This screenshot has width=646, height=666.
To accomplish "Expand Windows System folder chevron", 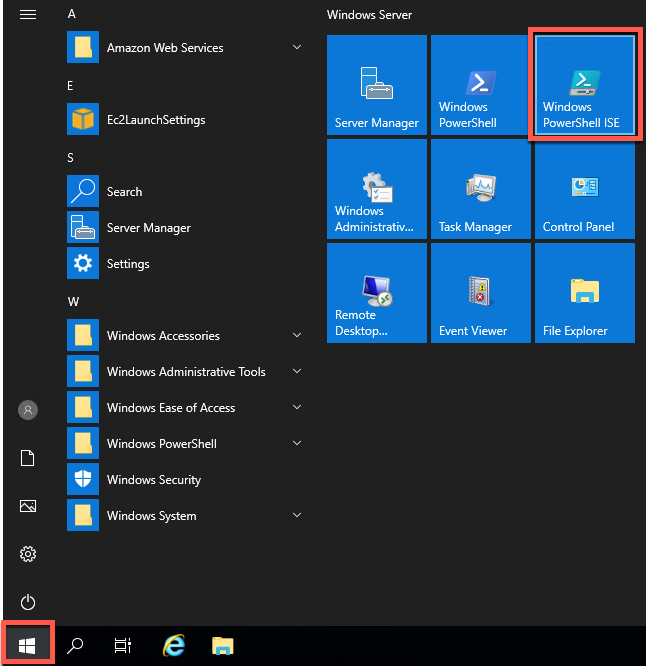I will click(297, 515).
